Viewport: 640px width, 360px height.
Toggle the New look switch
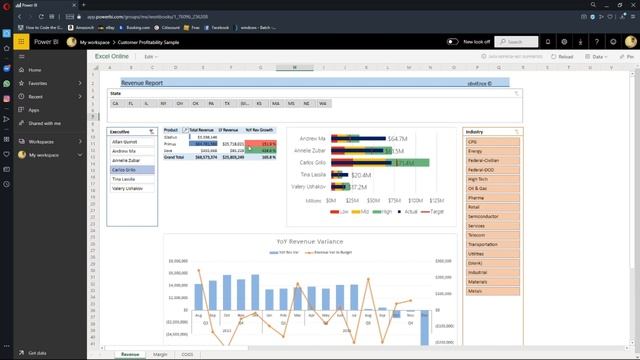pyautogui.click(x=452, y=42)
